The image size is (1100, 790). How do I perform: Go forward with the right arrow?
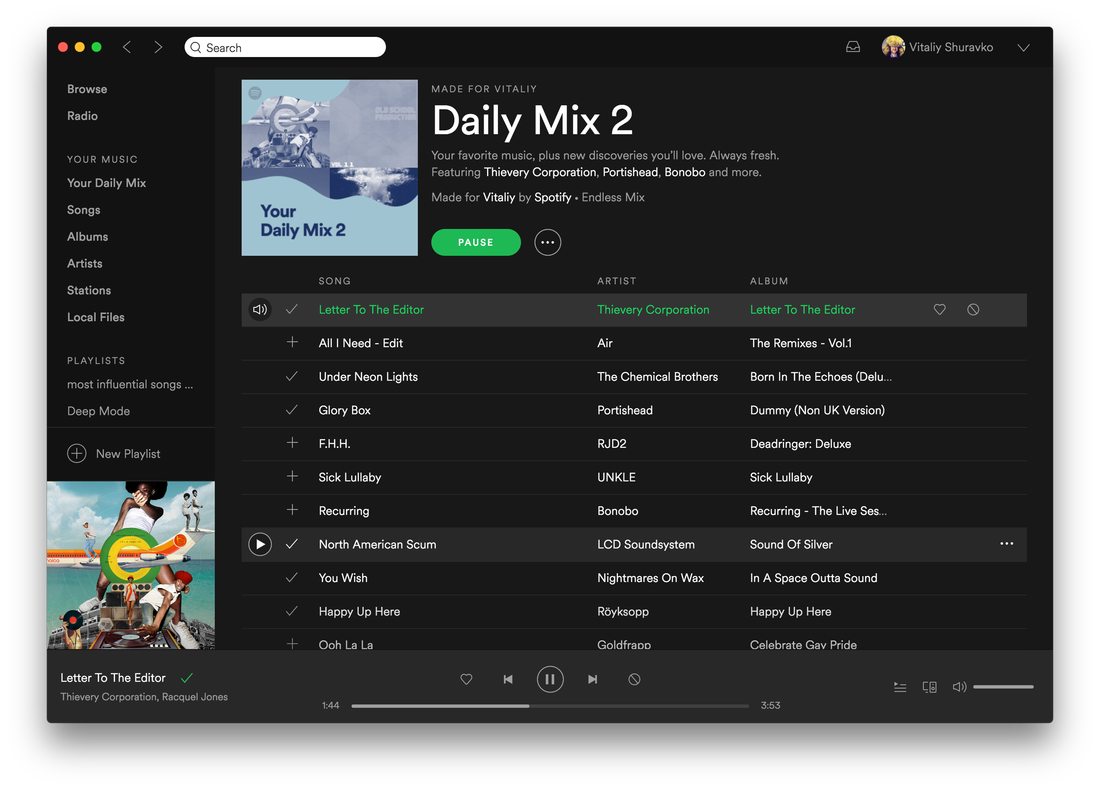coord(158,47)
